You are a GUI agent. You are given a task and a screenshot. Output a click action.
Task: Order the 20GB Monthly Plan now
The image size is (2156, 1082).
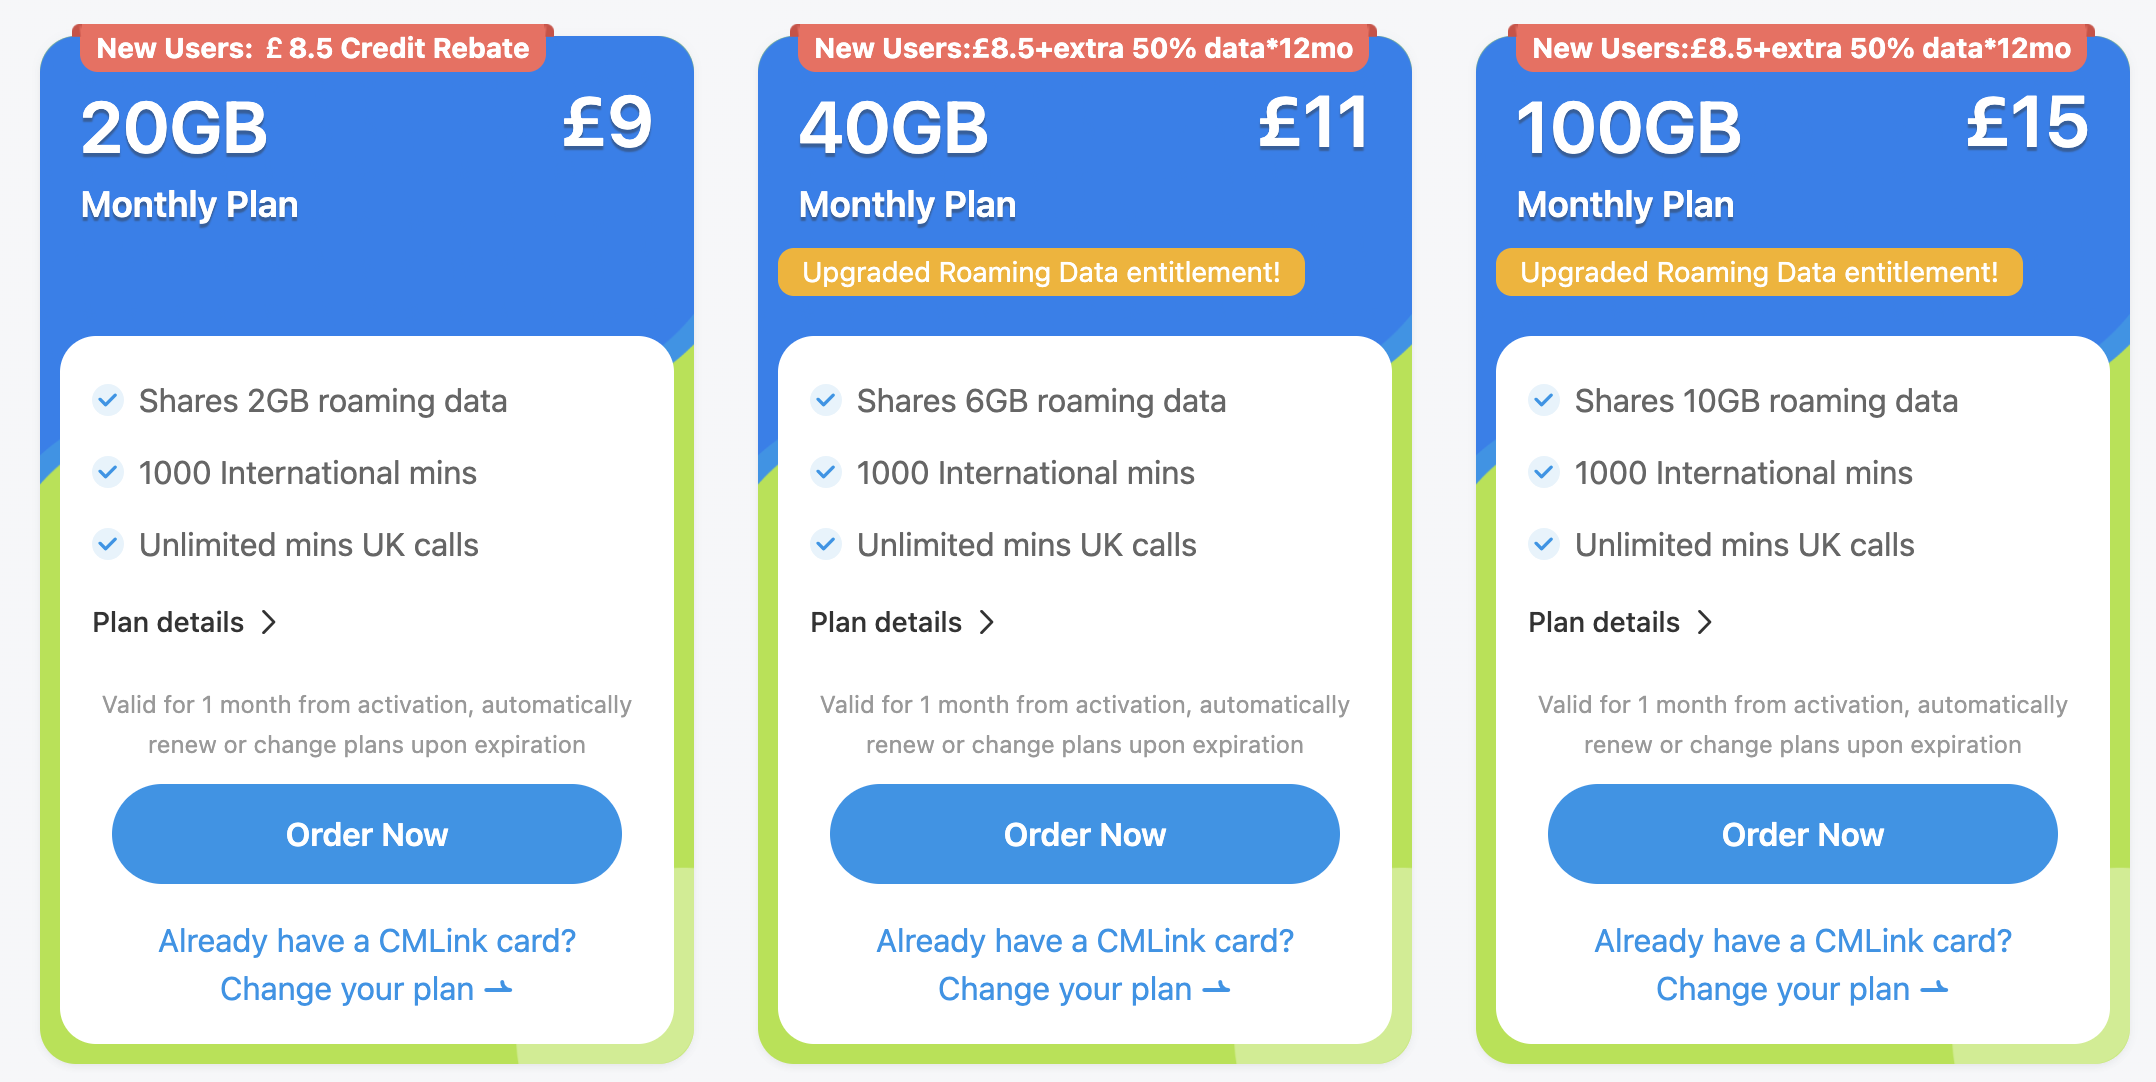click(367, 834)
